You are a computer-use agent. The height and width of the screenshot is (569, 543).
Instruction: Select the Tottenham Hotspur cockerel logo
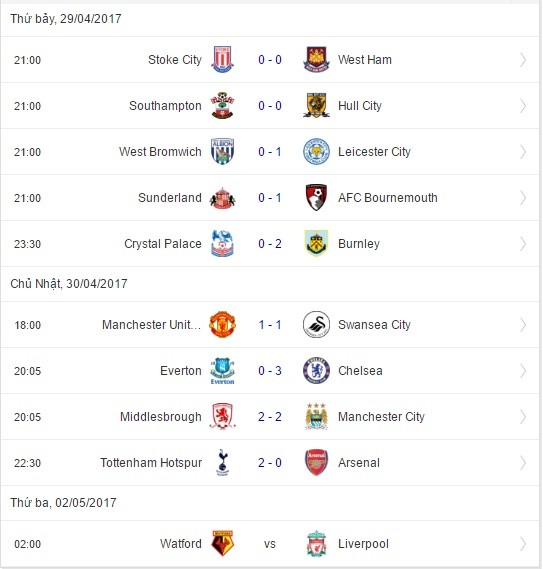(222, 462)
